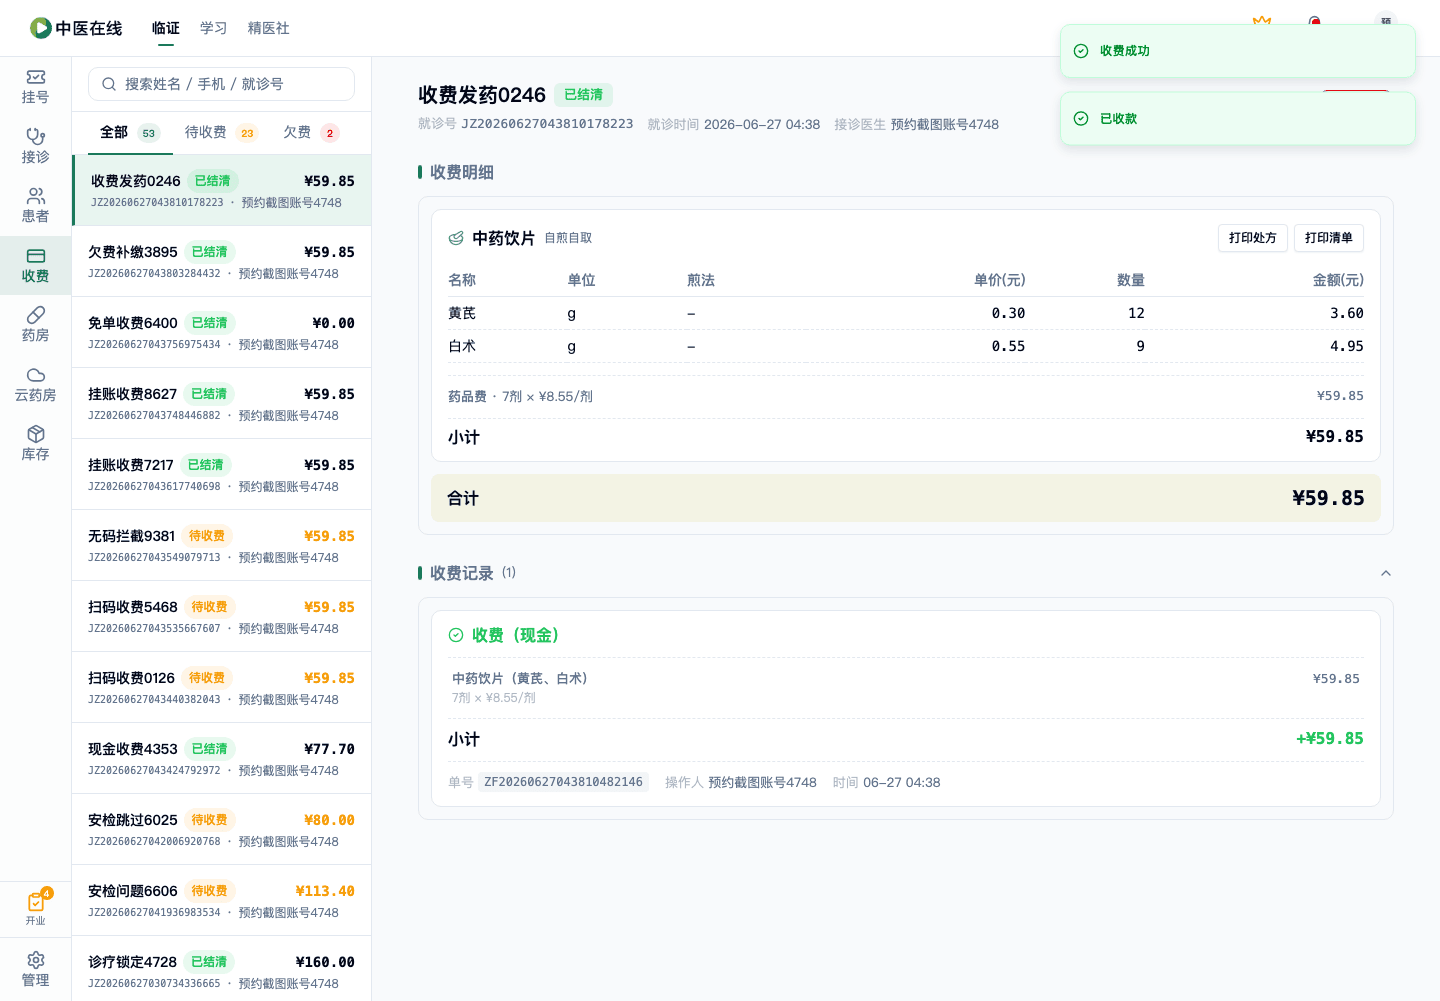Open the 欠费补缴3895 record

point(222,261)
